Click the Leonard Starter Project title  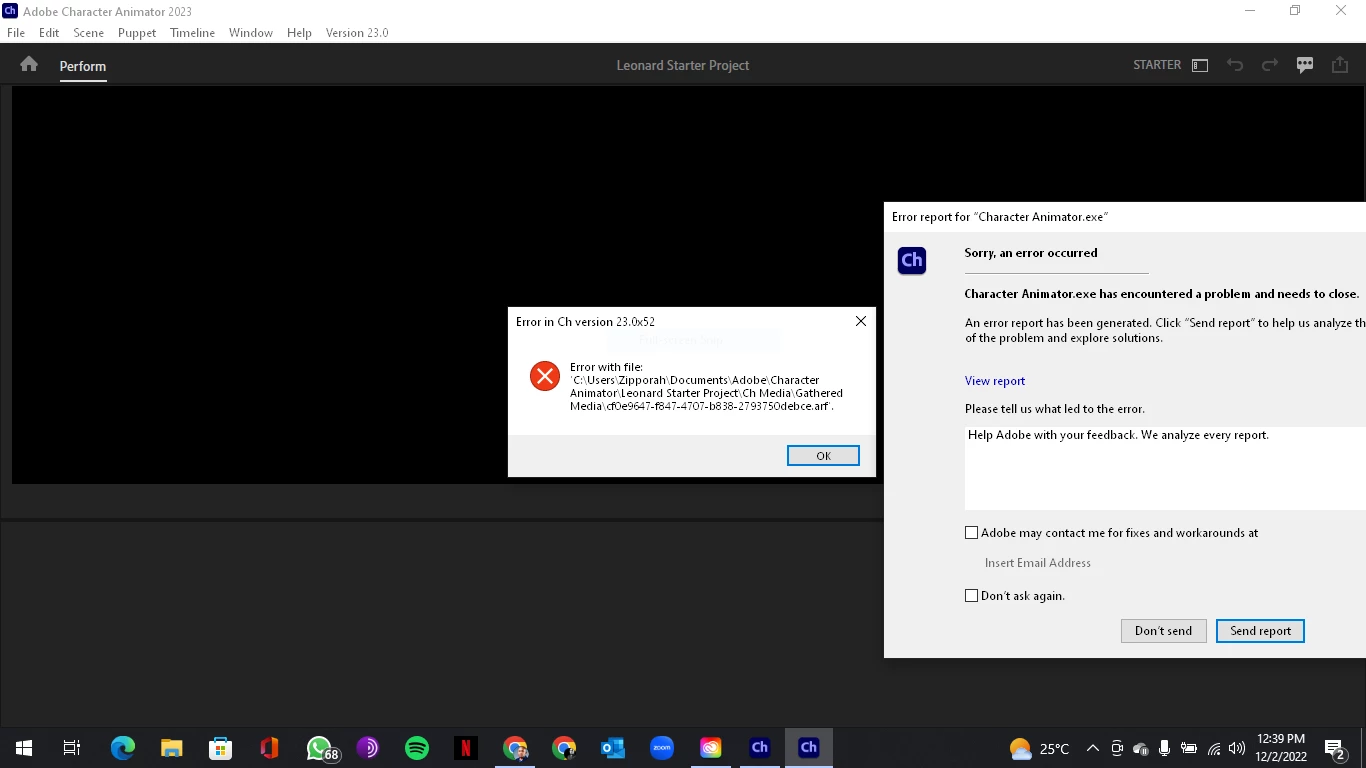[x=683, y=65]
